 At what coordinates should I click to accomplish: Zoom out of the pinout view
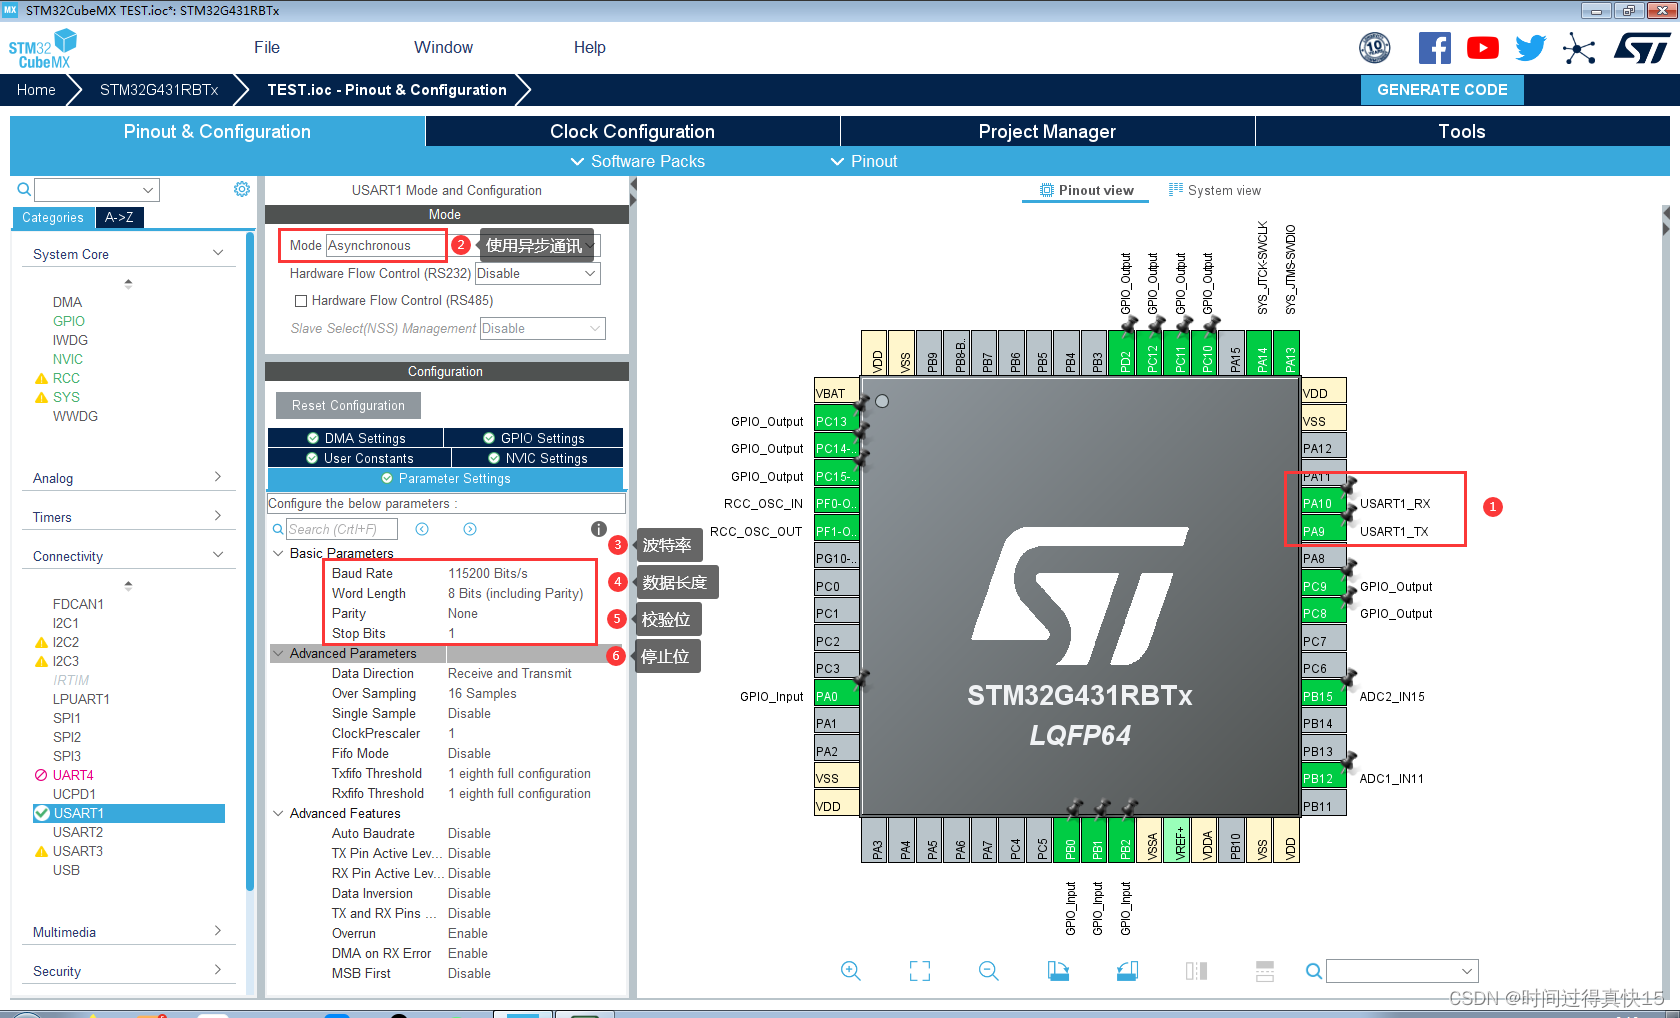click(989, 971)
